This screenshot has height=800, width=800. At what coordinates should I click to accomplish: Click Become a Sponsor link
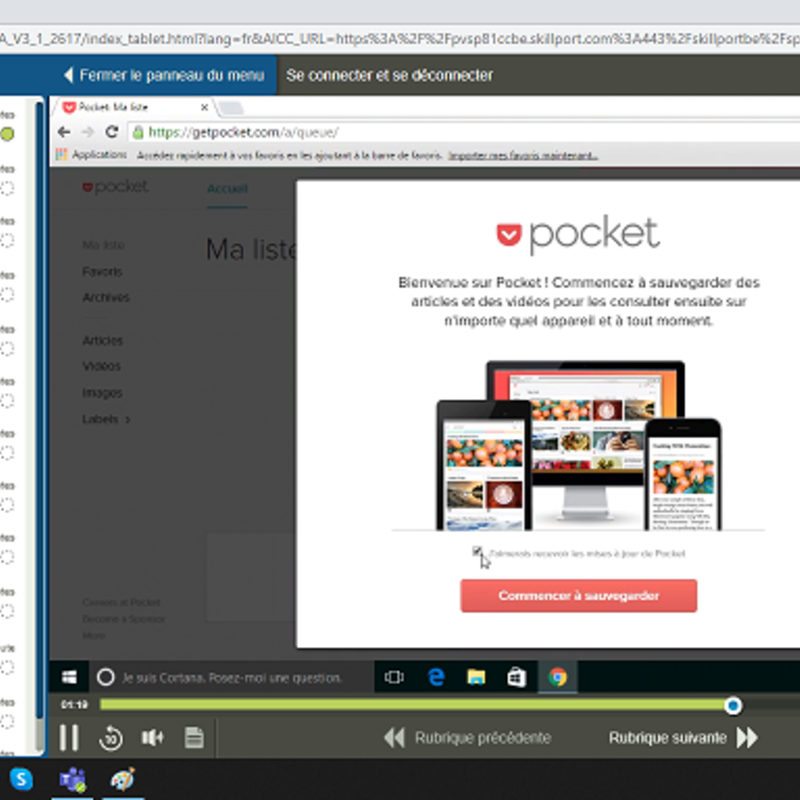coord(123,619)
